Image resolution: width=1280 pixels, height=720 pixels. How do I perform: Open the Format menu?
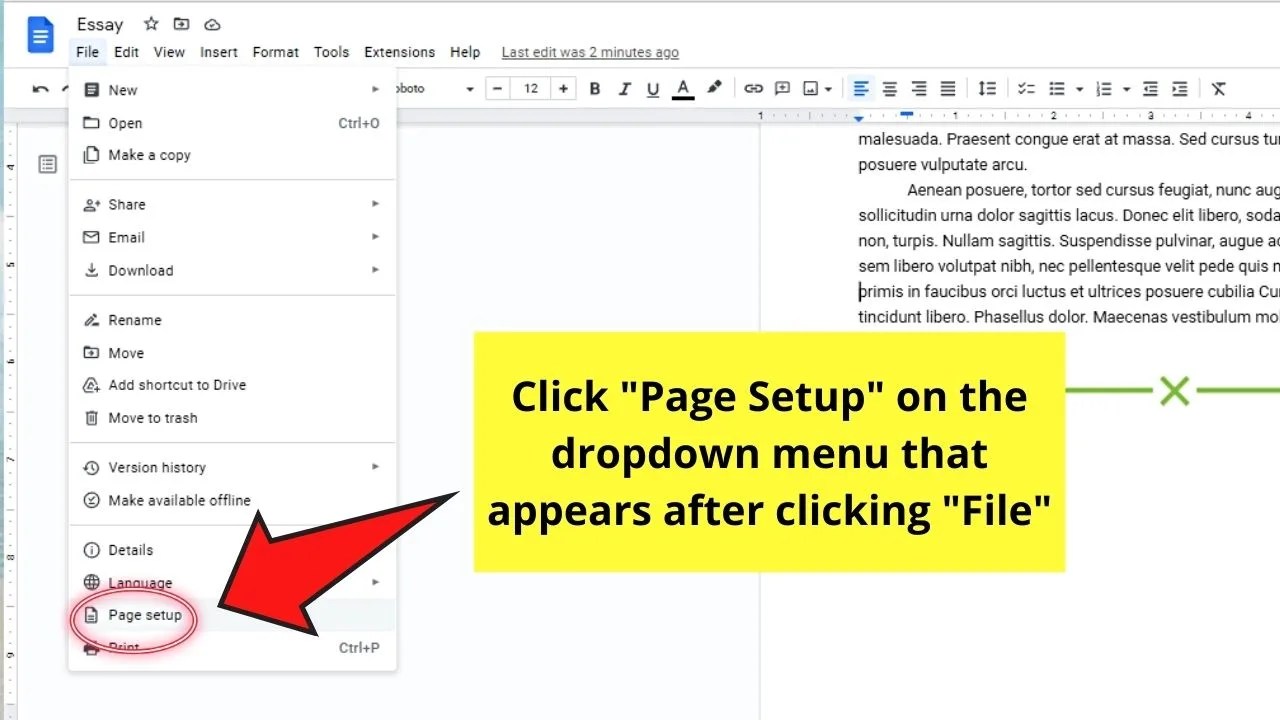click(x=275, y=52)
